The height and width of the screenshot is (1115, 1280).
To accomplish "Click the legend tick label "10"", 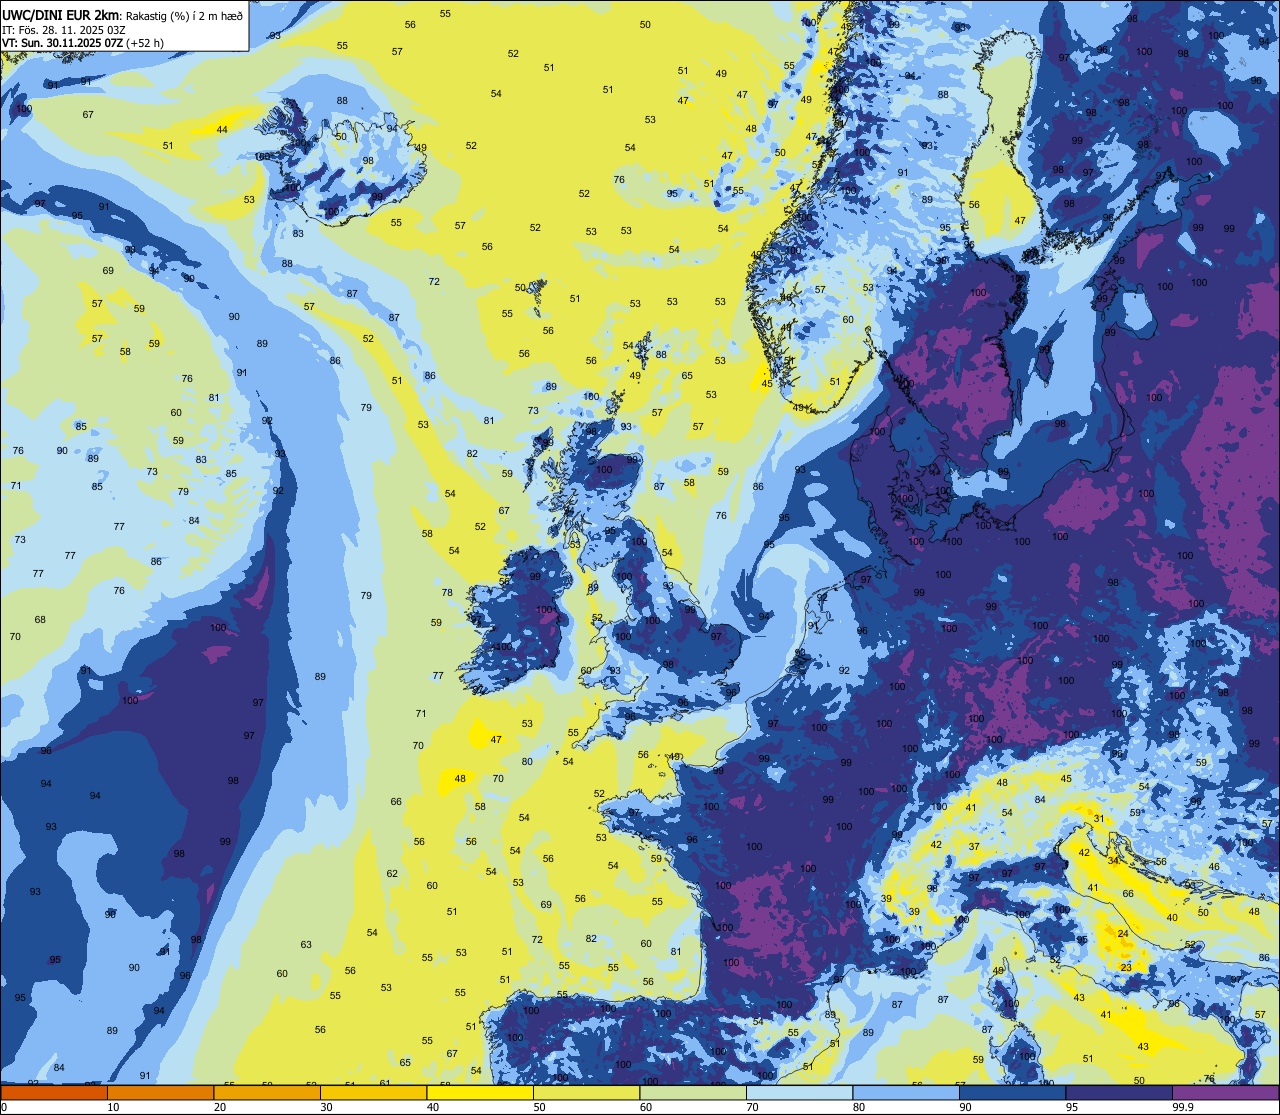I will click(x=113, y=1107).
